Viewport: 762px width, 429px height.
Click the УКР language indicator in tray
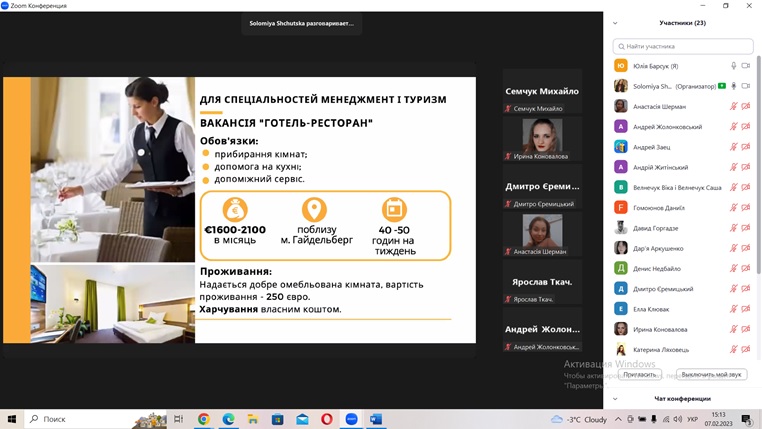click(693, 419)
